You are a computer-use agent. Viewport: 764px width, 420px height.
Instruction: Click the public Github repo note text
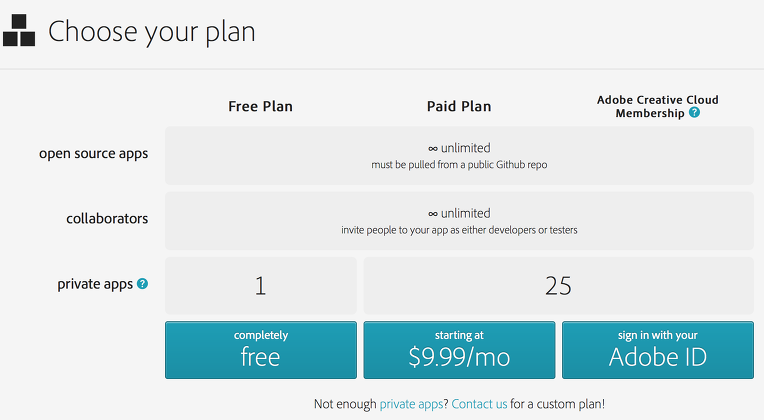[x=459, y=165]
